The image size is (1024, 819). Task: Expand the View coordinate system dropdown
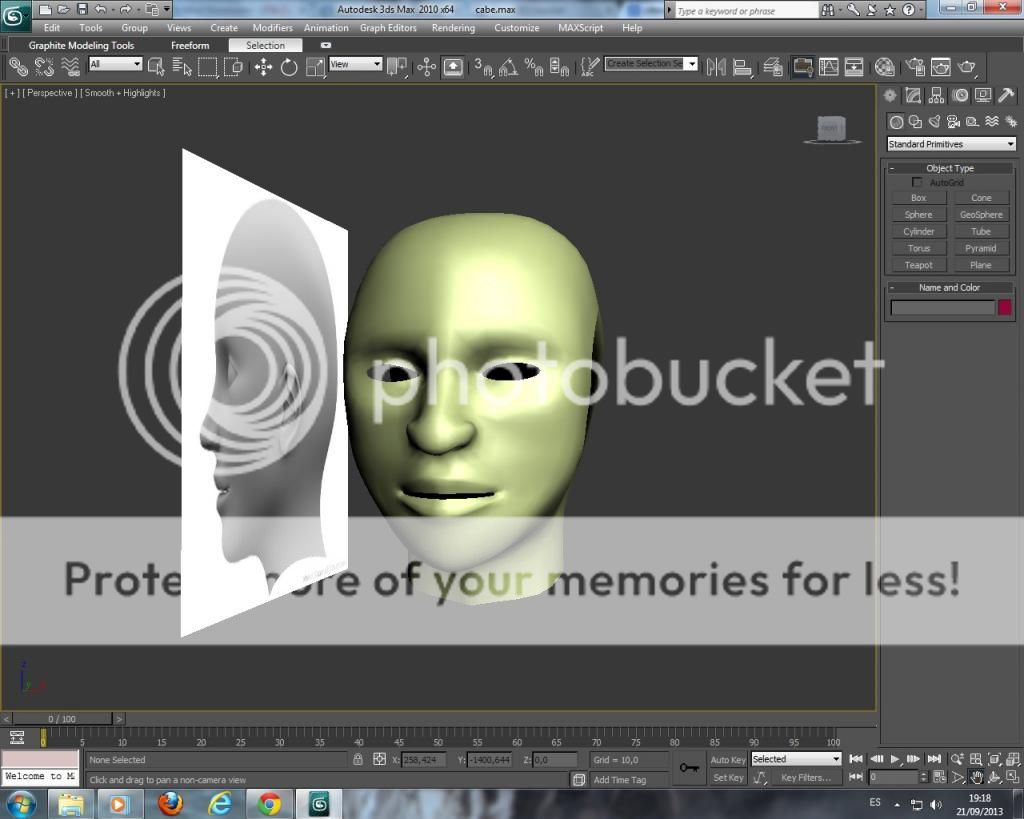point(356,64)
